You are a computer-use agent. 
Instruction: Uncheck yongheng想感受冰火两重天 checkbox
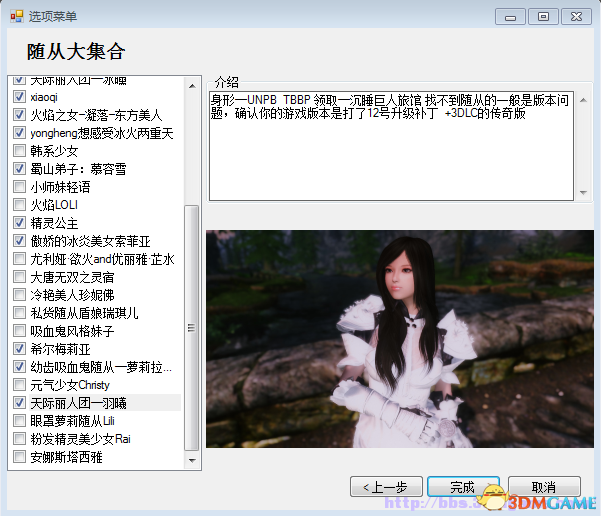(19, 133)
